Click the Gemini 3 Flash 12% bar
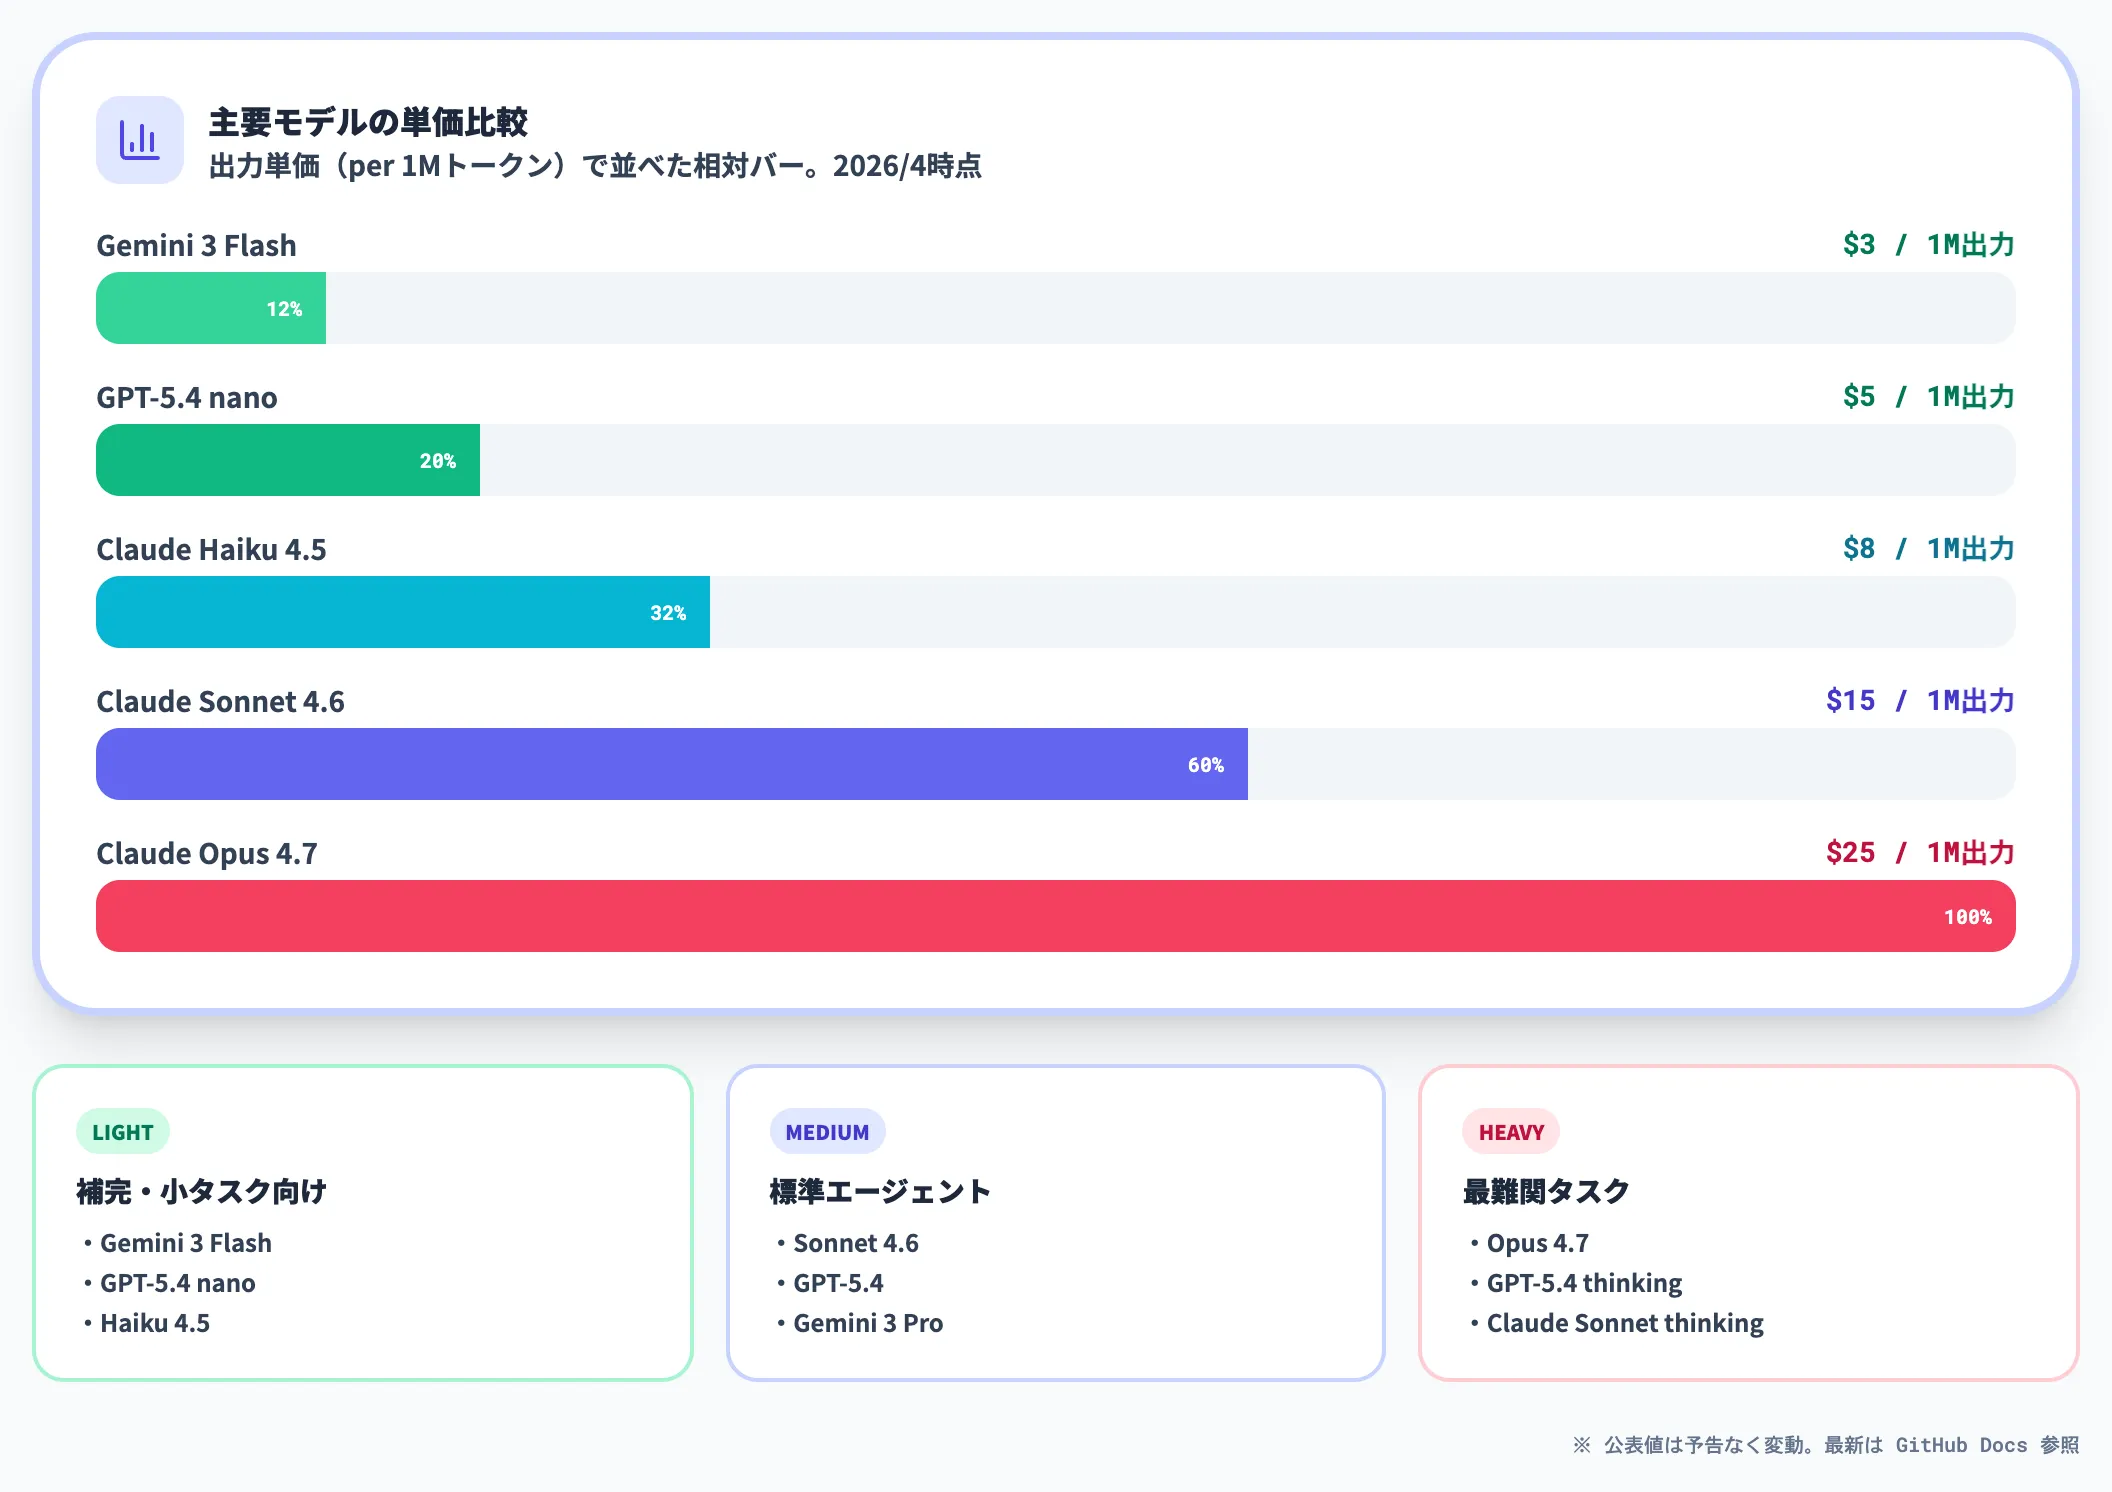2112x1492 pixels. [211, 308]
